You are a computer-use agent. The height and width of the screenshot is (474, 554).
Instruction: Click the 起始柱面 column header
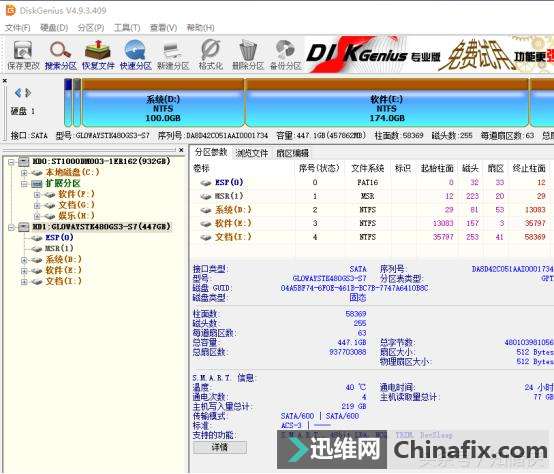click(x=437, y=168)
